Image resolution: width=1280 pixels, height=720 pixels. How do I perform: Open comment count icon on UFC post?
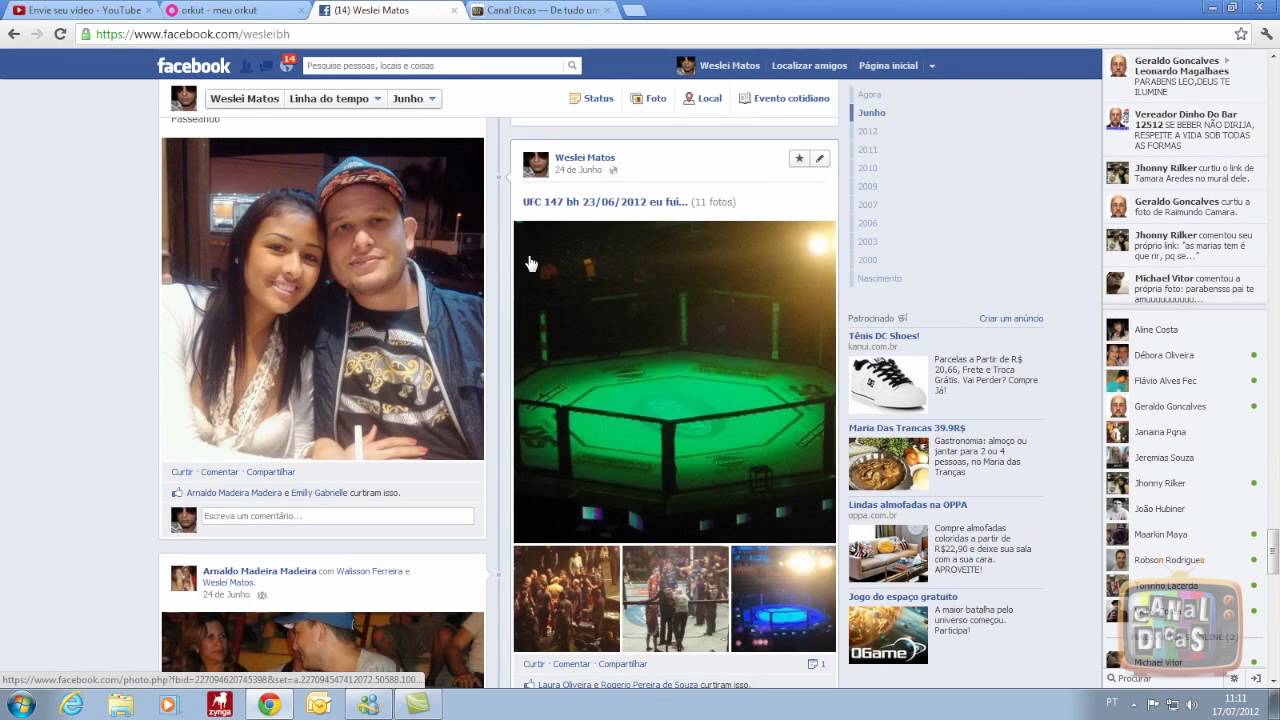(x=816, y=664)
